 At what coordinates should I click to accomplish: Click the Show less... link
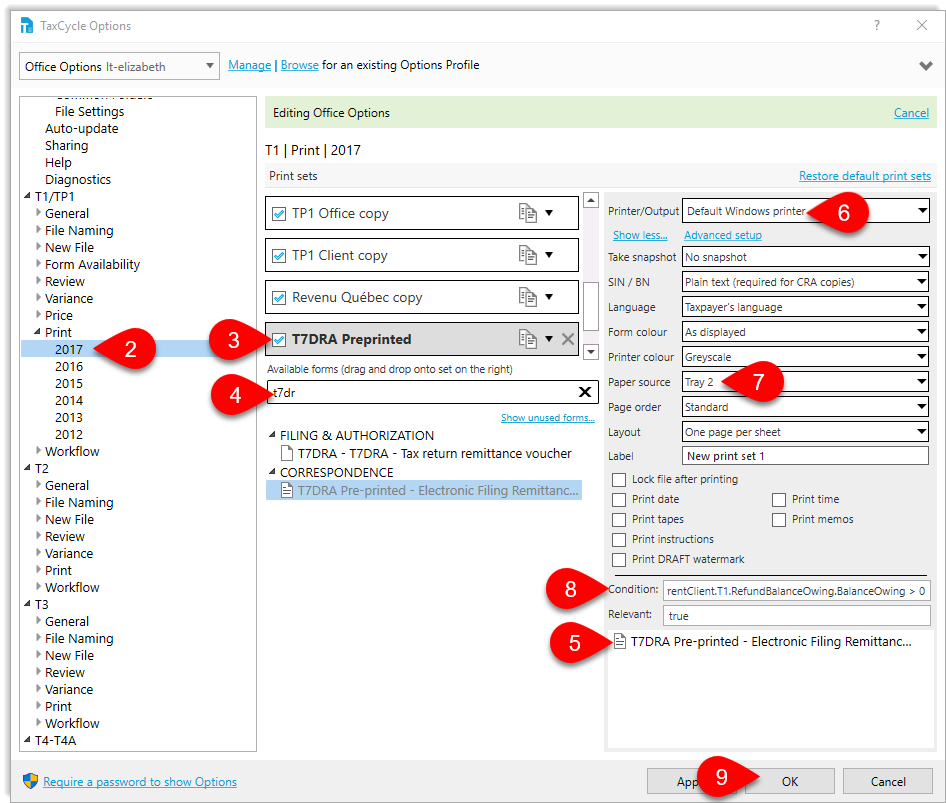(x=640, y=235)
